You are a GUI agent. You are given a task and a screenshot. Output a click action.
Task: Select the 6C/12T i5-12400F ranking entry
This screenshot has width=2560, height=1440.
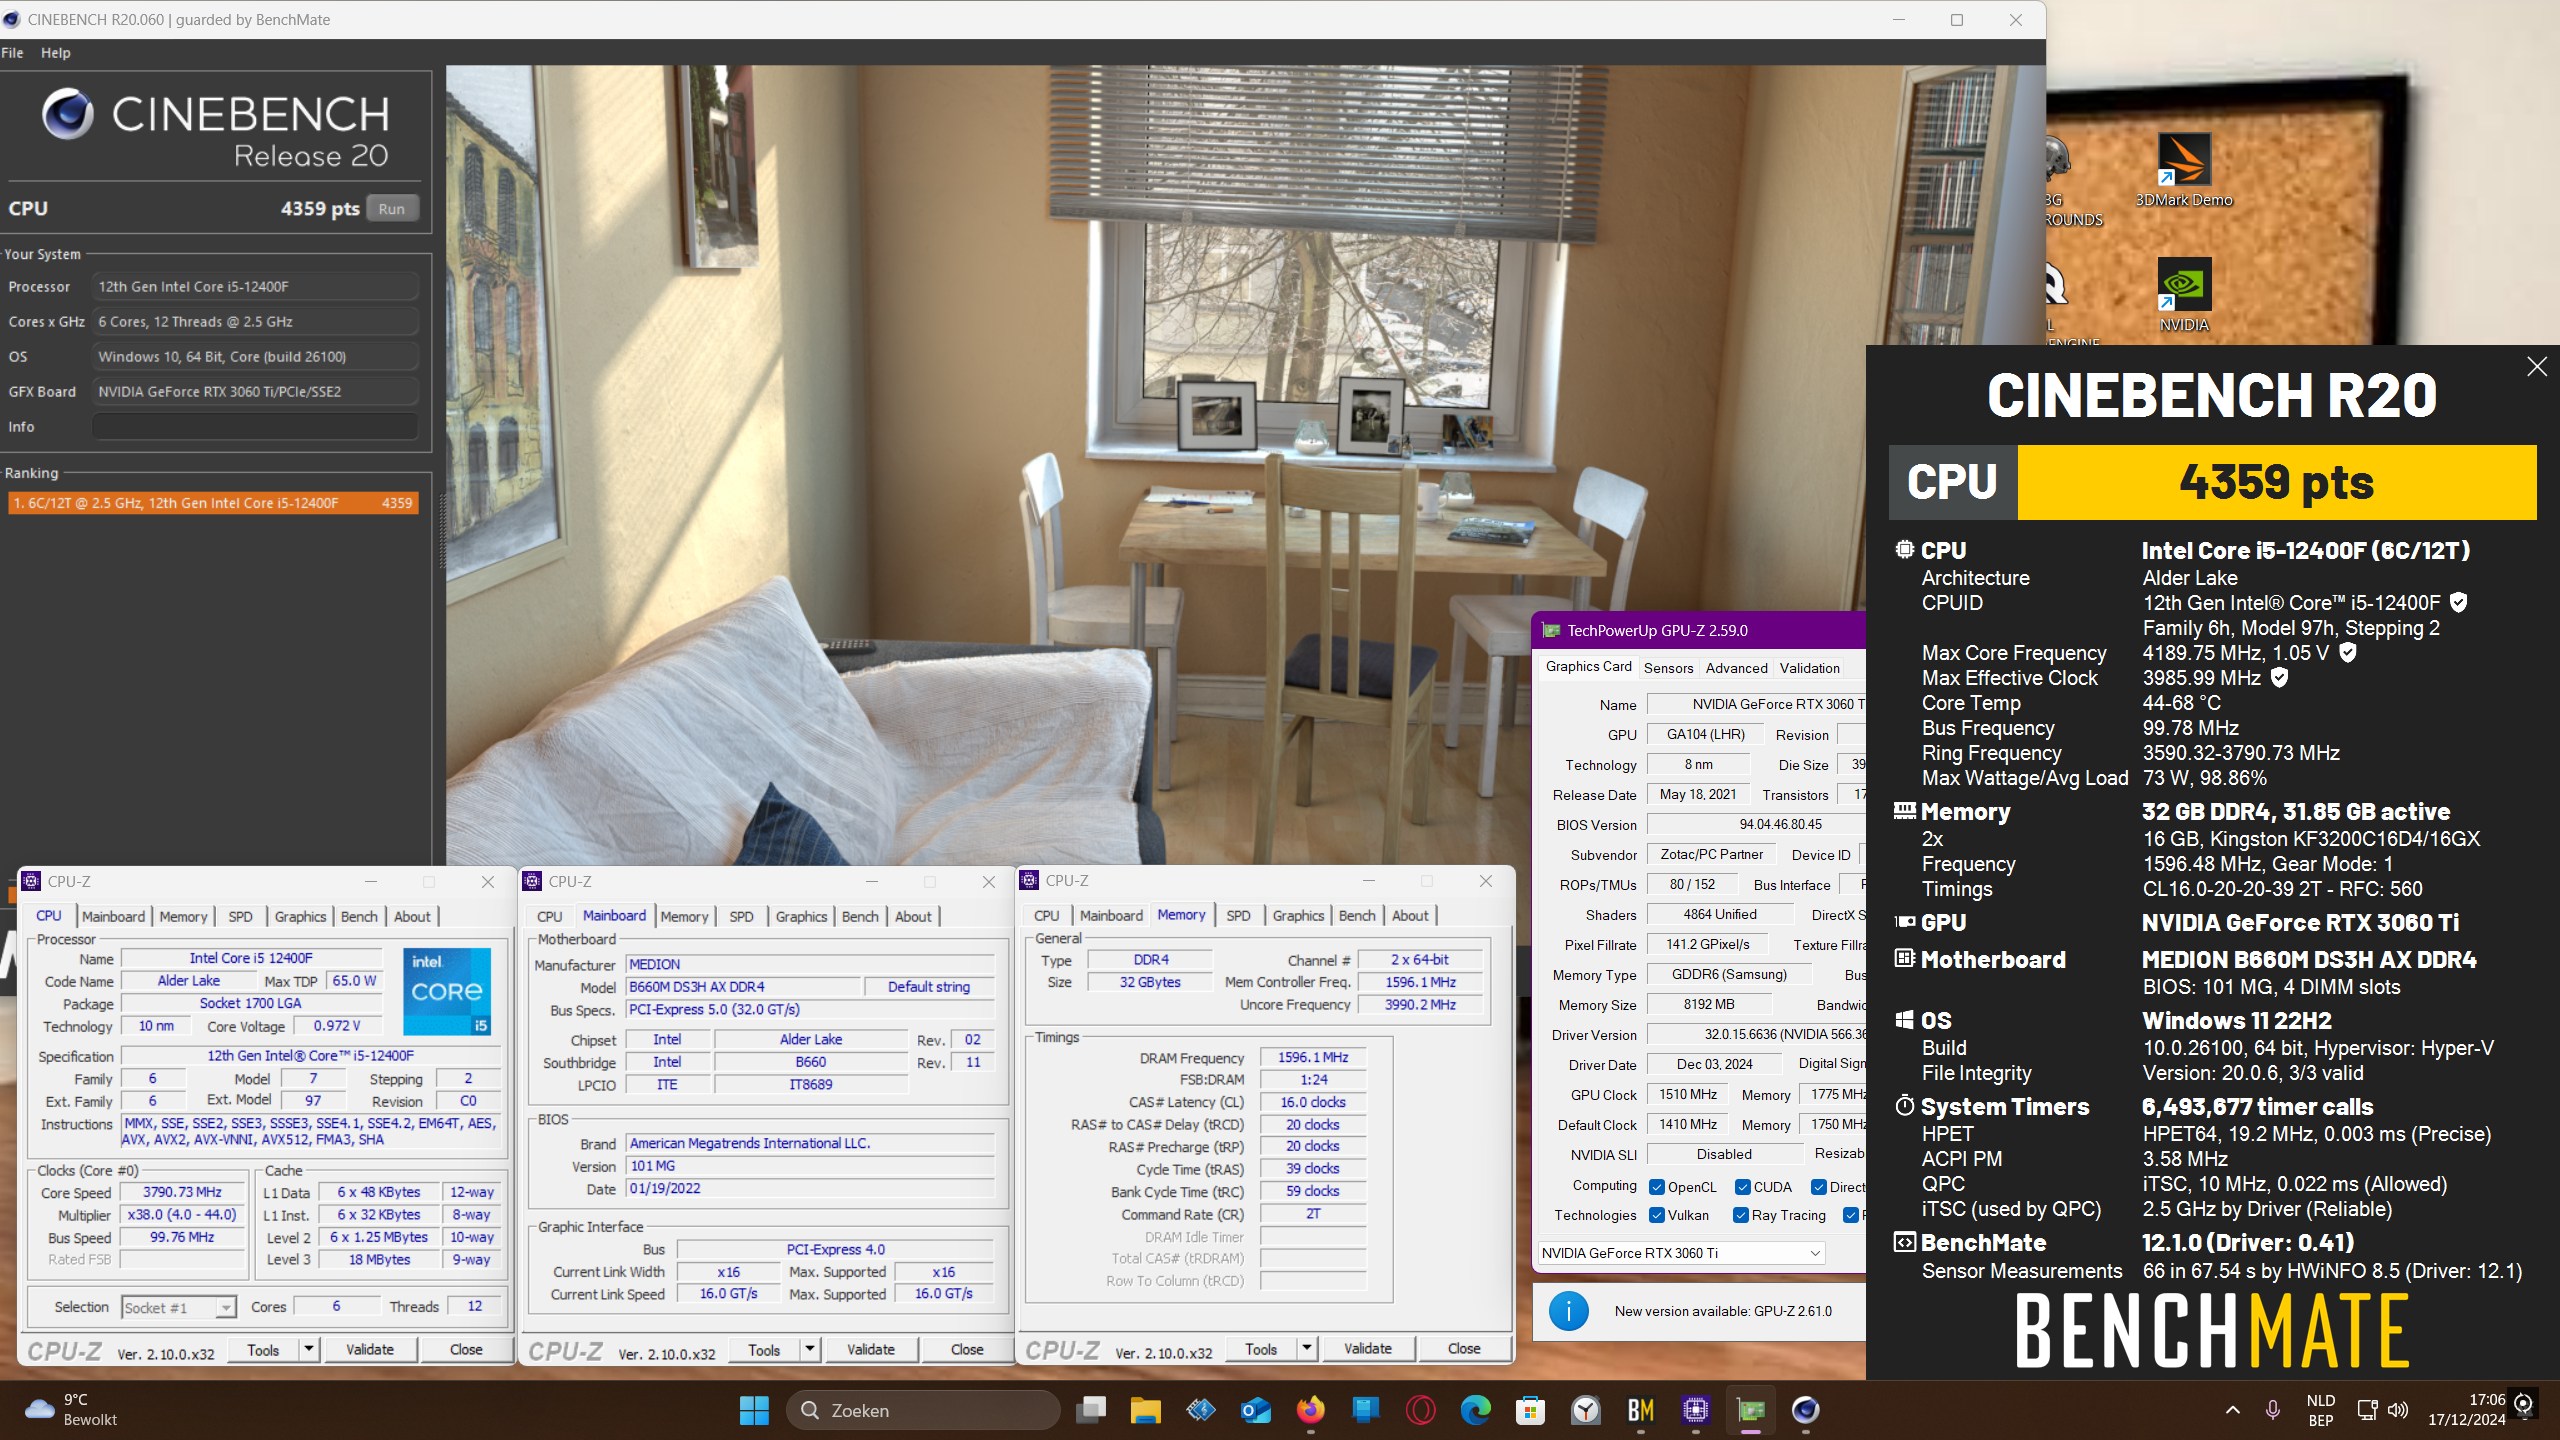pyautogui.click(x=213, y=503)
